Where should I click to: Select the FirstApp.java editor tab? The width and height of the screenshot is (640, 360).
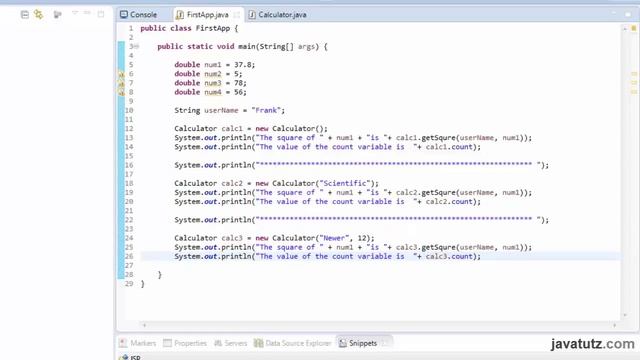pyautogui.click(x=208, y=15)
